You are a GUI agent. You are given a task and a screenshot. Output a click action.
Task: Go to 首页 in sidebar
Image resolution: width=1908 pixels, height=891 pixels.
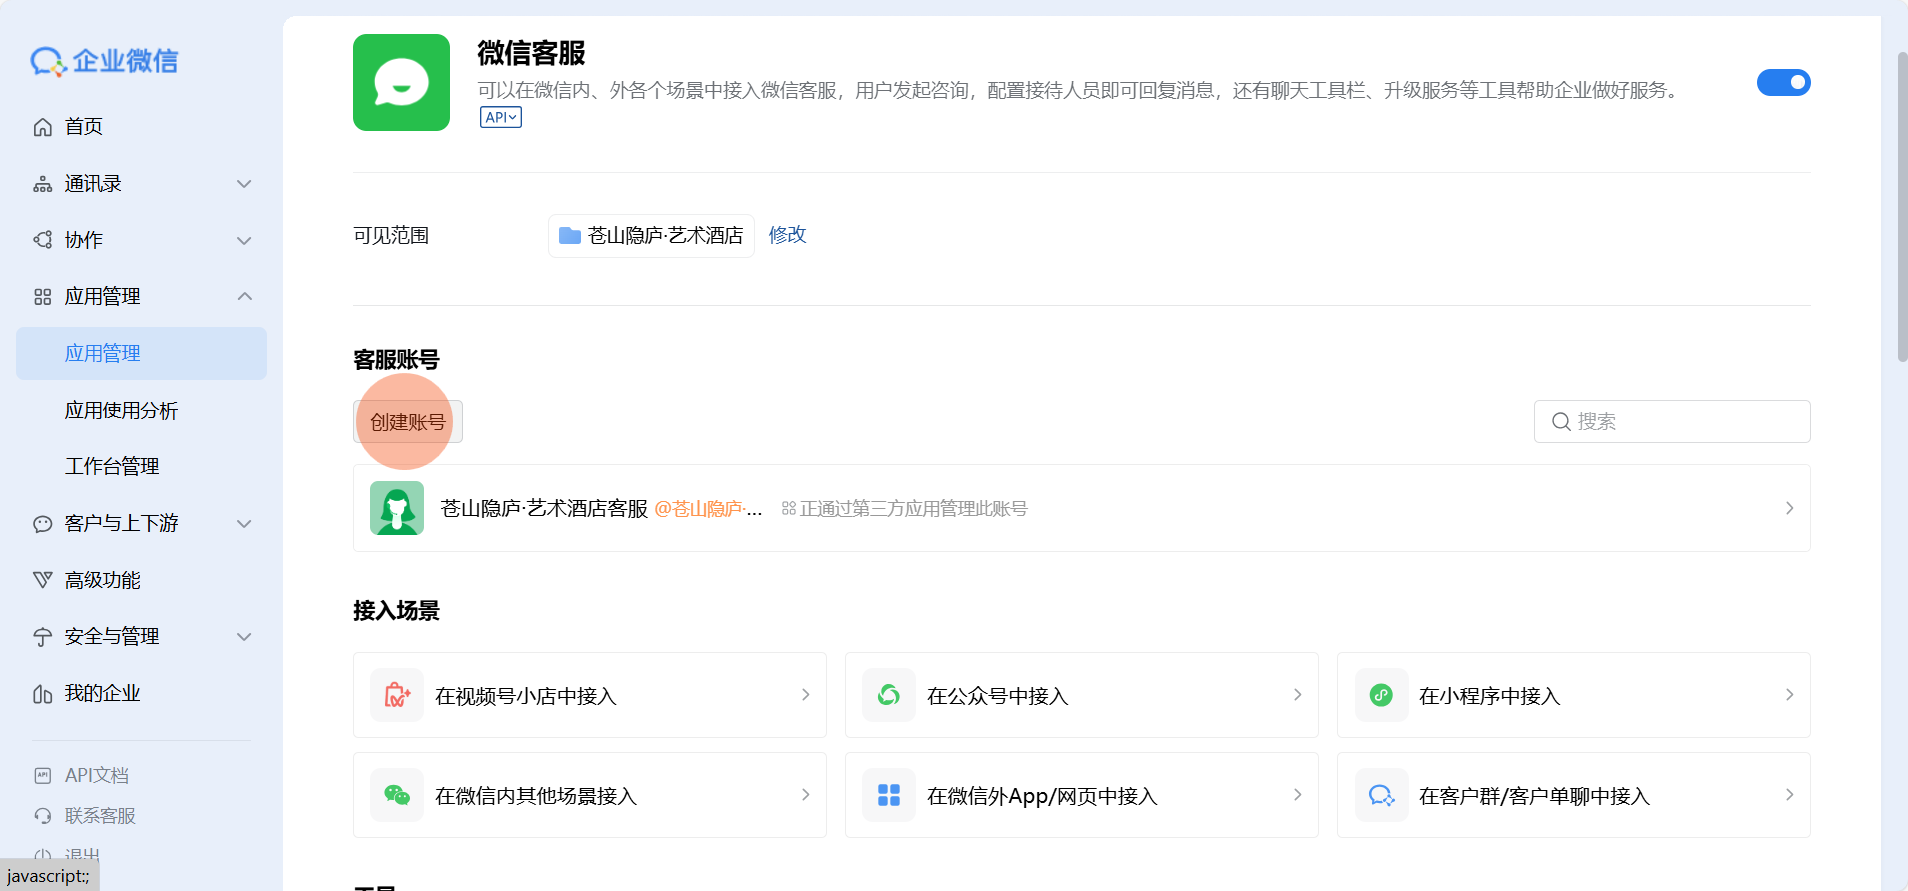point(84,127)
